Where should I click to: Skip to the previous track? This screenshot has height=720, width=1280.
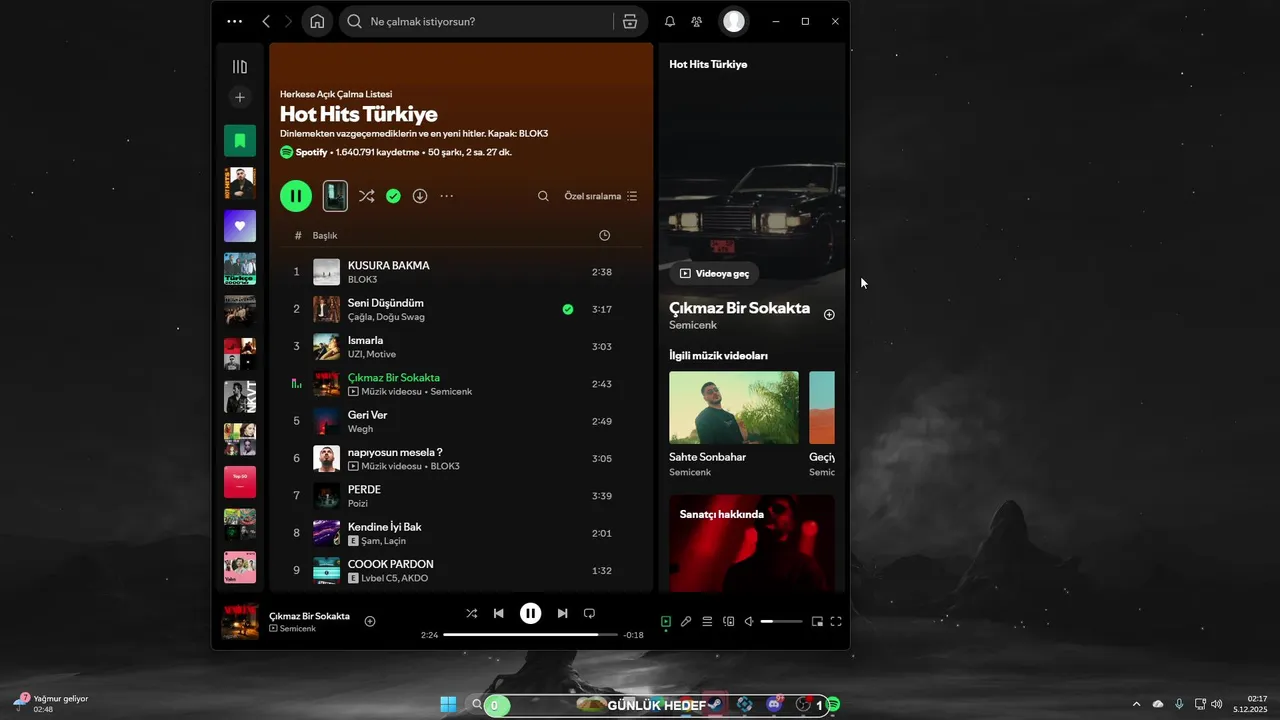[499, 614]
